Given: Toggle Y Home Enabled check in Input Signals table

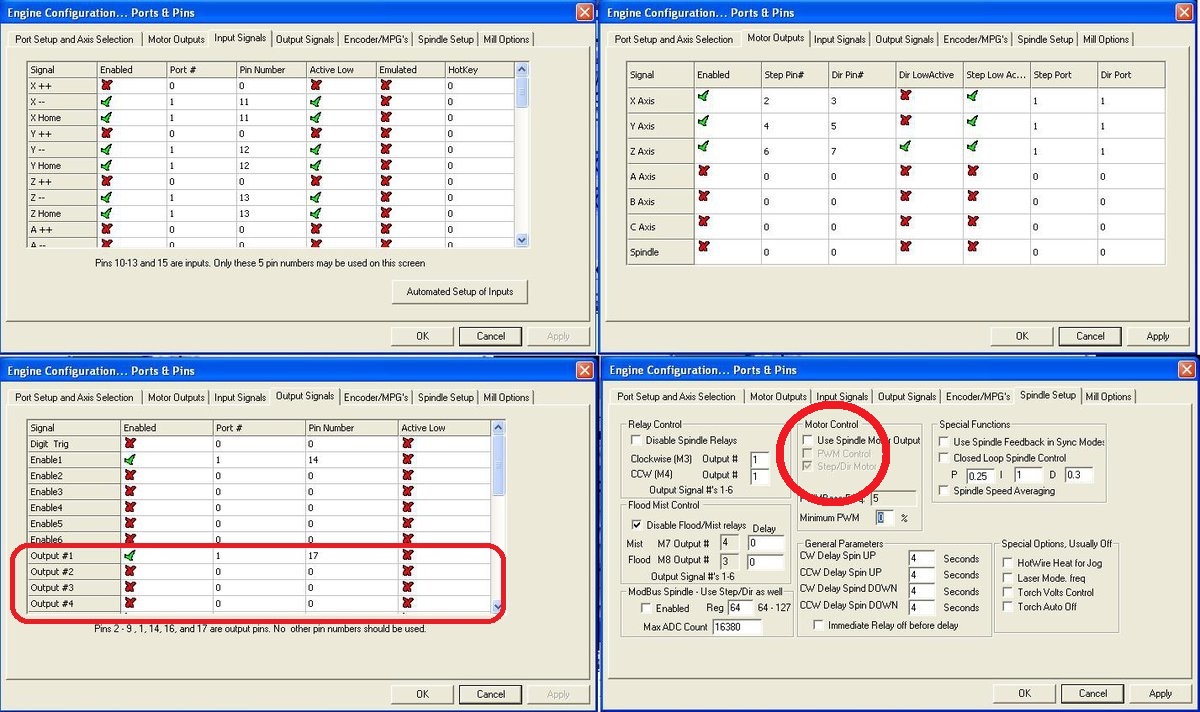Looking at the screenshot, I should tap(106, 166).
